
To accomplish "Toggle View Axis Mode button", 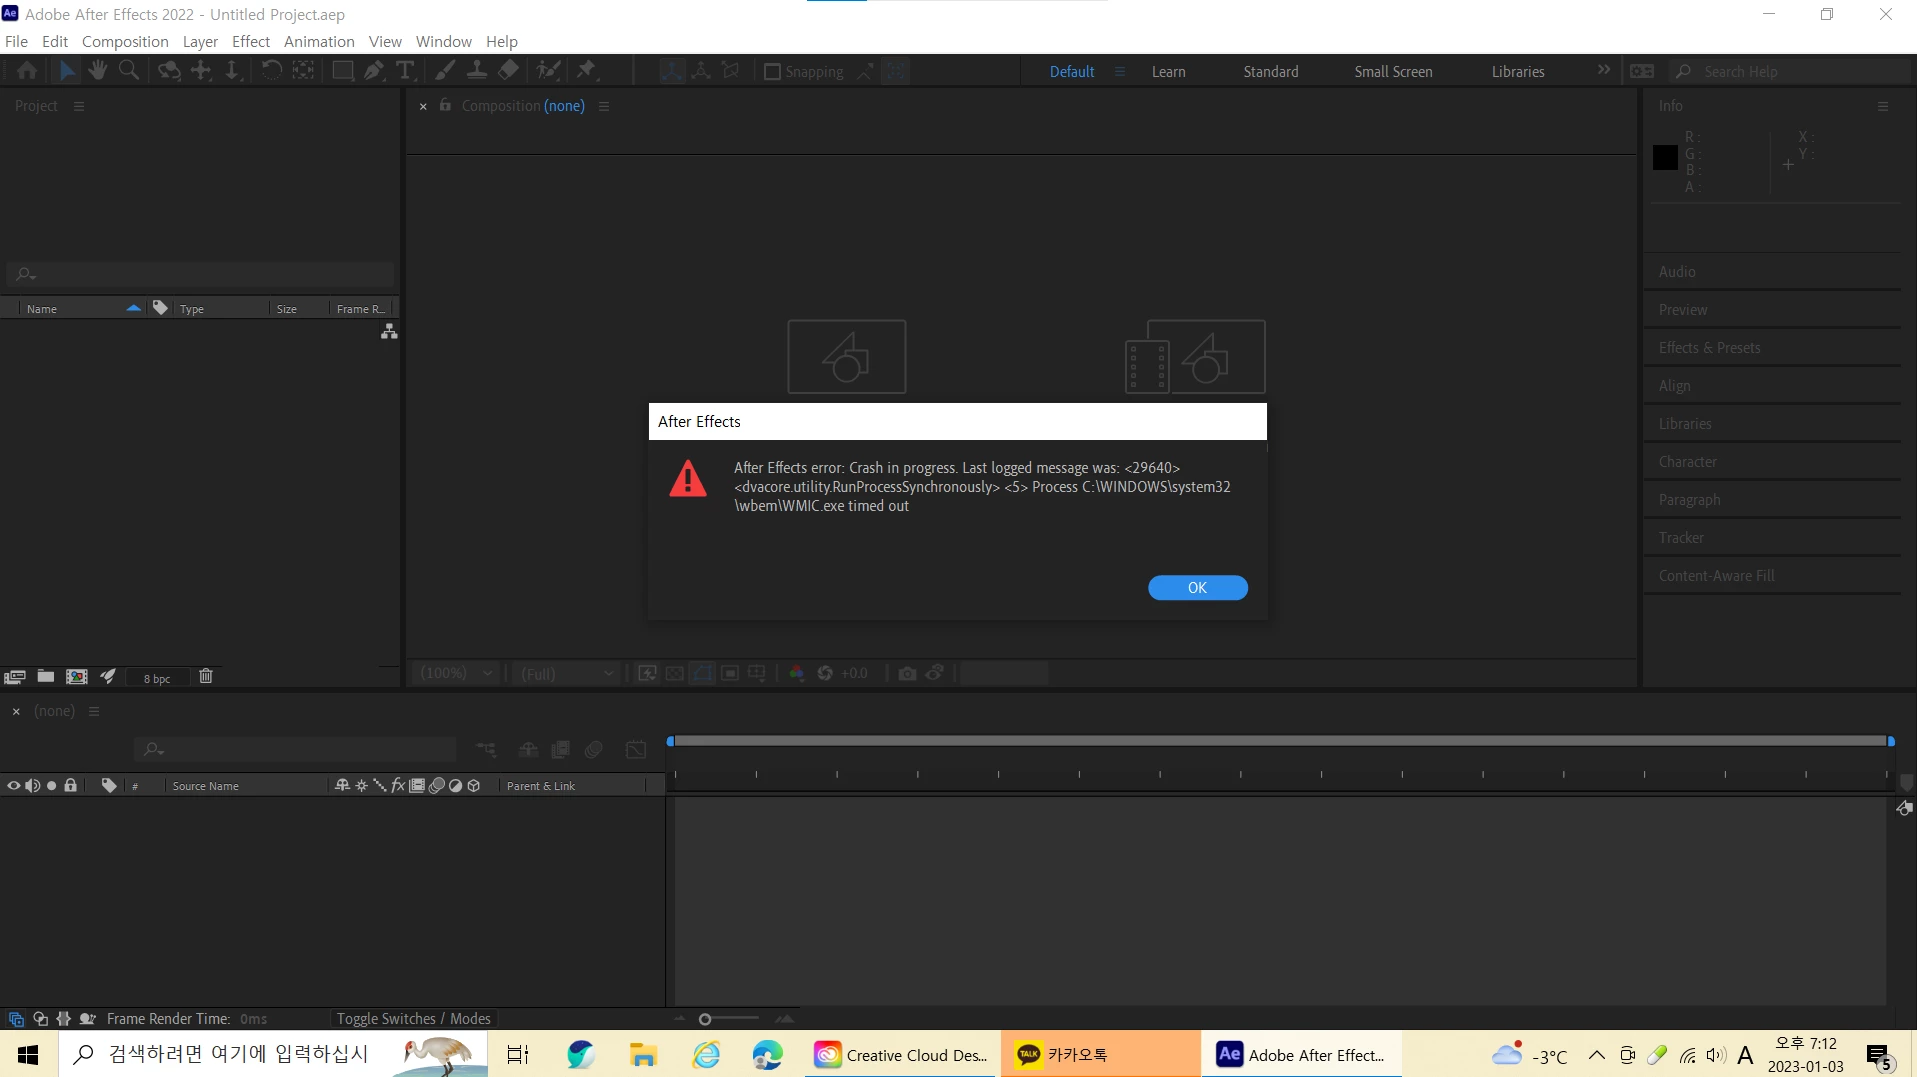I will click(x=731, y=71).
